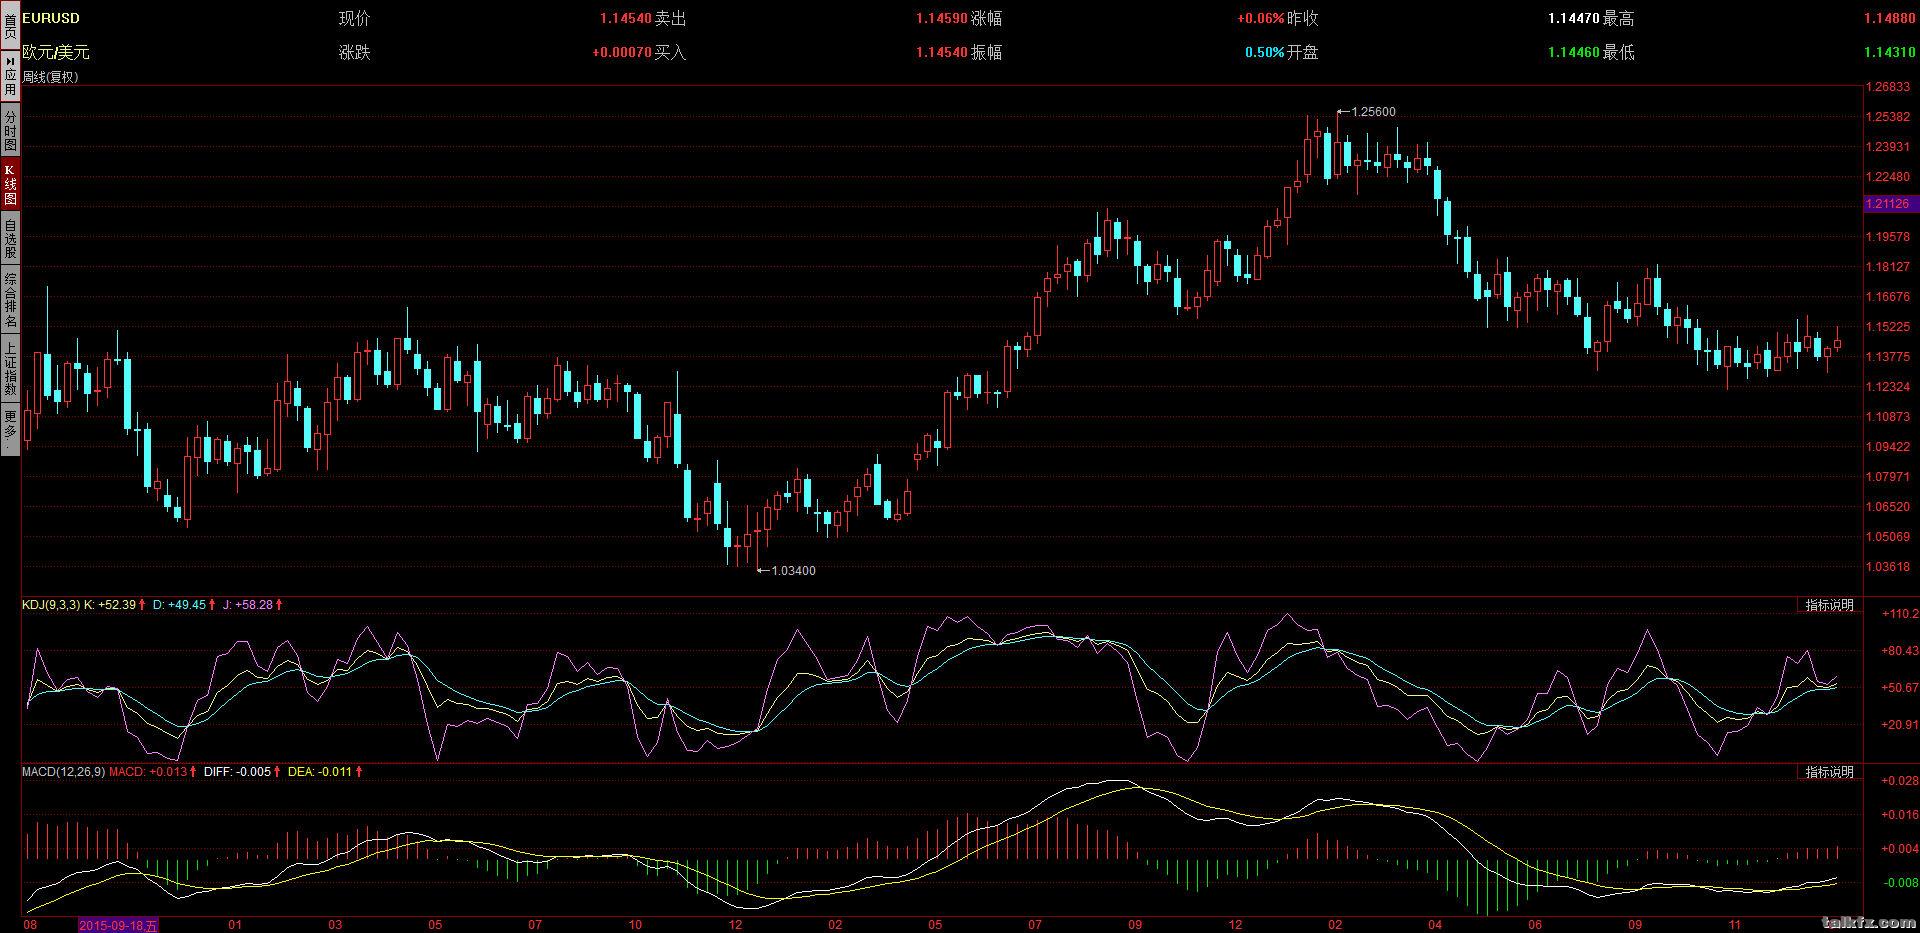Screen dimensions: 1920x933
Task: Open MACD 指标说明 button
Action: click(x=1829, y=772)
